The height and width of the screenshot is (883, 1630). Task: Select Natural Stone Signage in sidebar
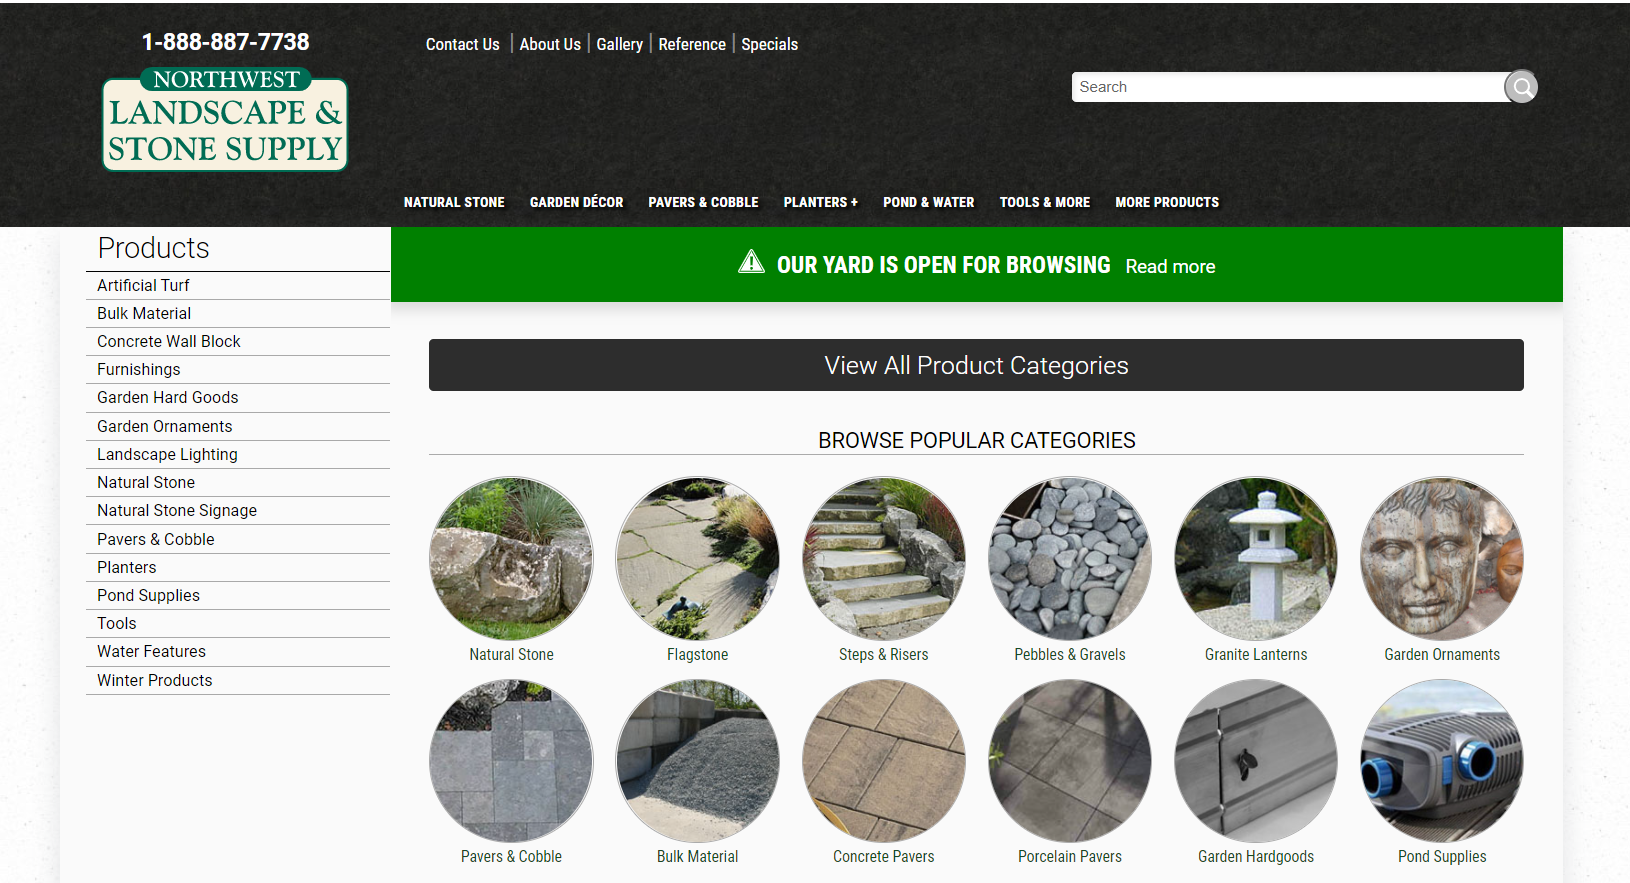tap(238, 510)
